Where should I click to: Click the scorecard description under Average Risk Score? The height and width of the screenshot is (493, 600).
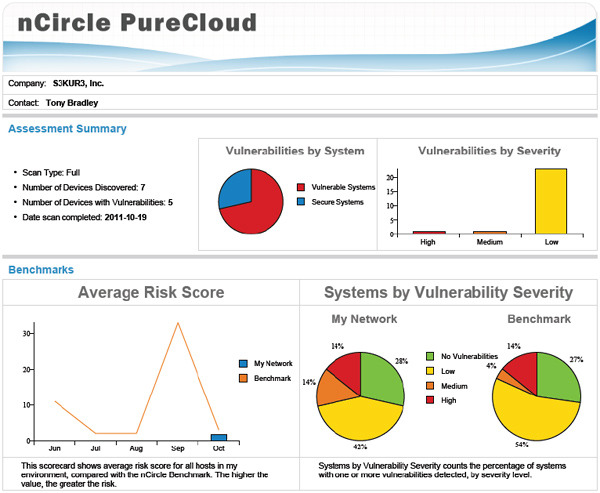click(145, 475)
